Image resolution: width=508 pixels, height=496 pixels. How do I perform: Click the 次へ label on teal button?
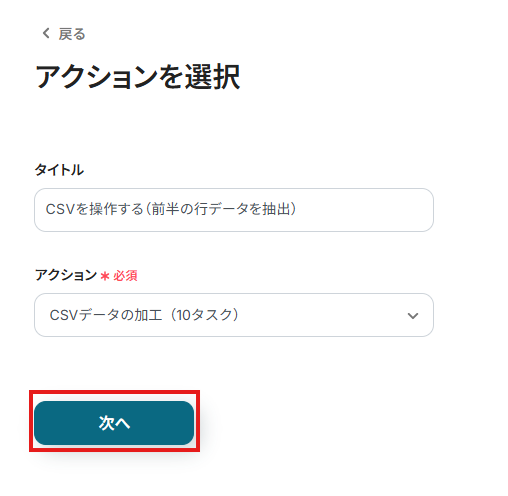pyautogui.click(x=114, y=423)
